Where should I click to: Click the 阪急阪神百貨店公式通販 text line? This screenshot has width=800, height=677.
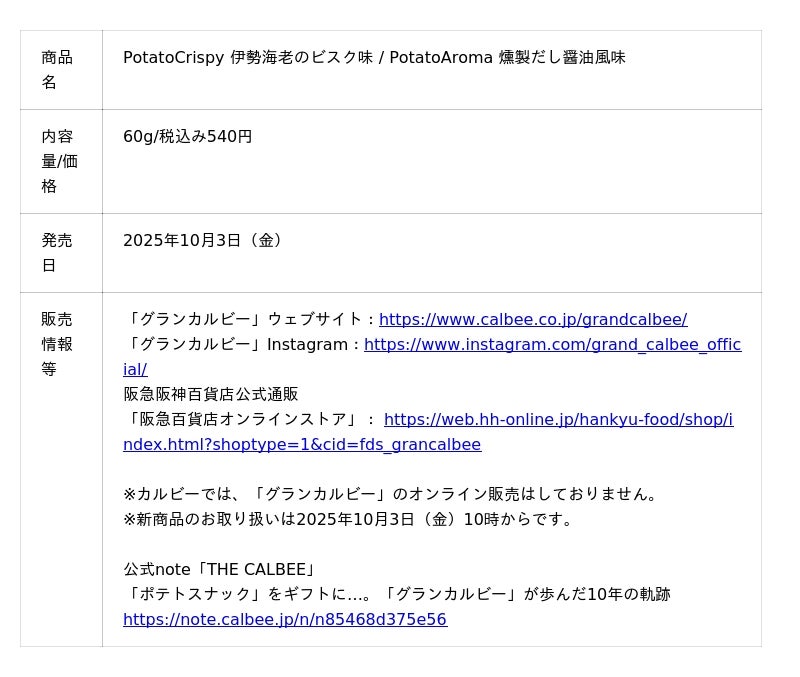point(211,395)
